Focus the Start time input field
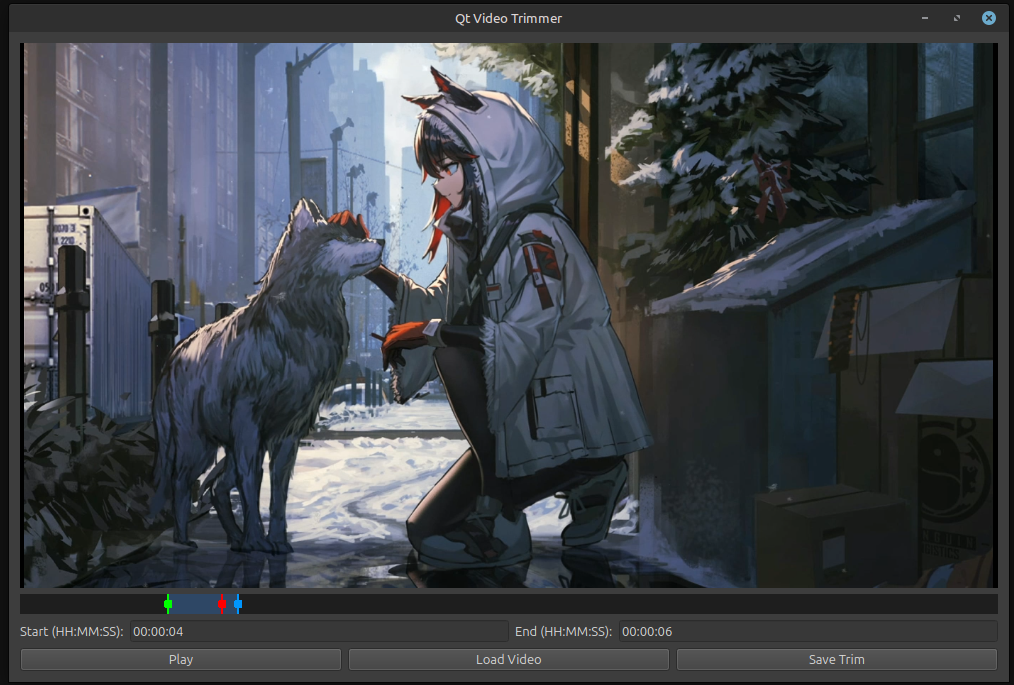Image resolution: width=1014 pixels, height=685 pixels. [319, 631]
